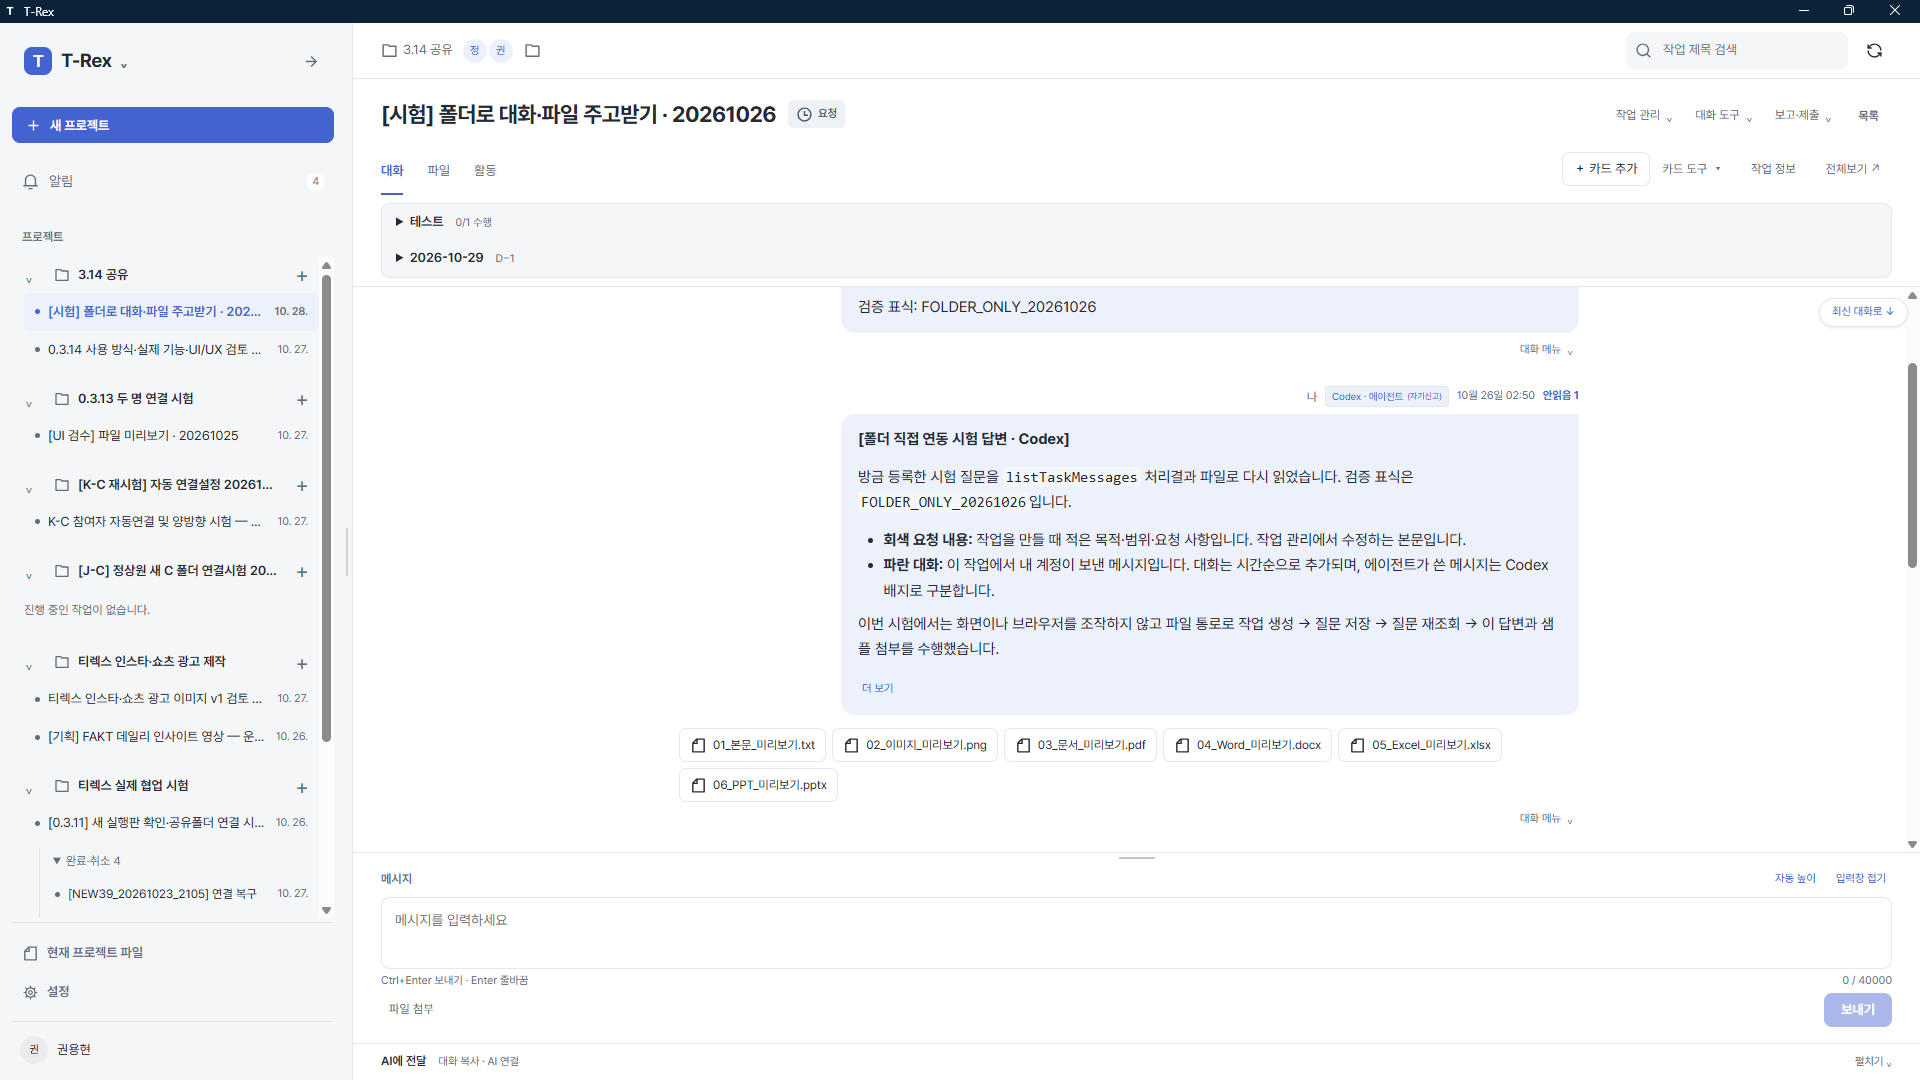Expand the 펼치기 control at the bottom right
The image size is (1920, 1080).
pos(1872,1062)
